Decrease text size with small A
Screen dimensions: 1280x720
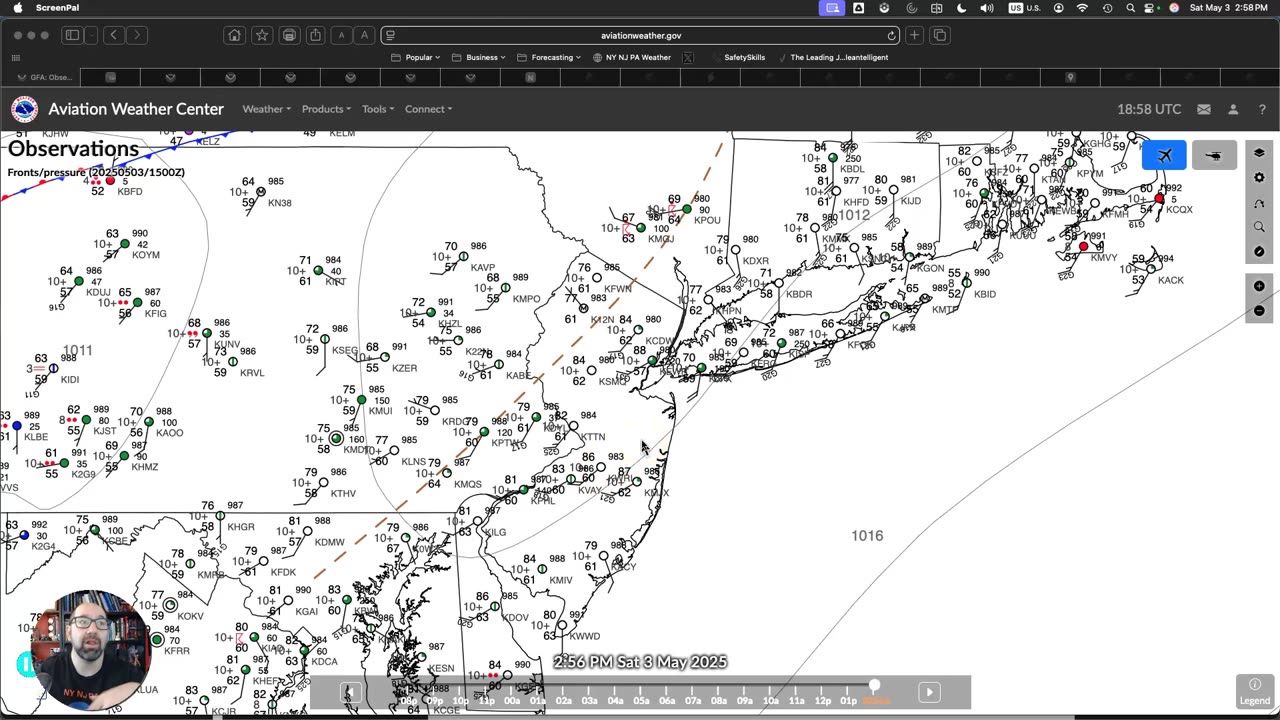click(341, 35)
